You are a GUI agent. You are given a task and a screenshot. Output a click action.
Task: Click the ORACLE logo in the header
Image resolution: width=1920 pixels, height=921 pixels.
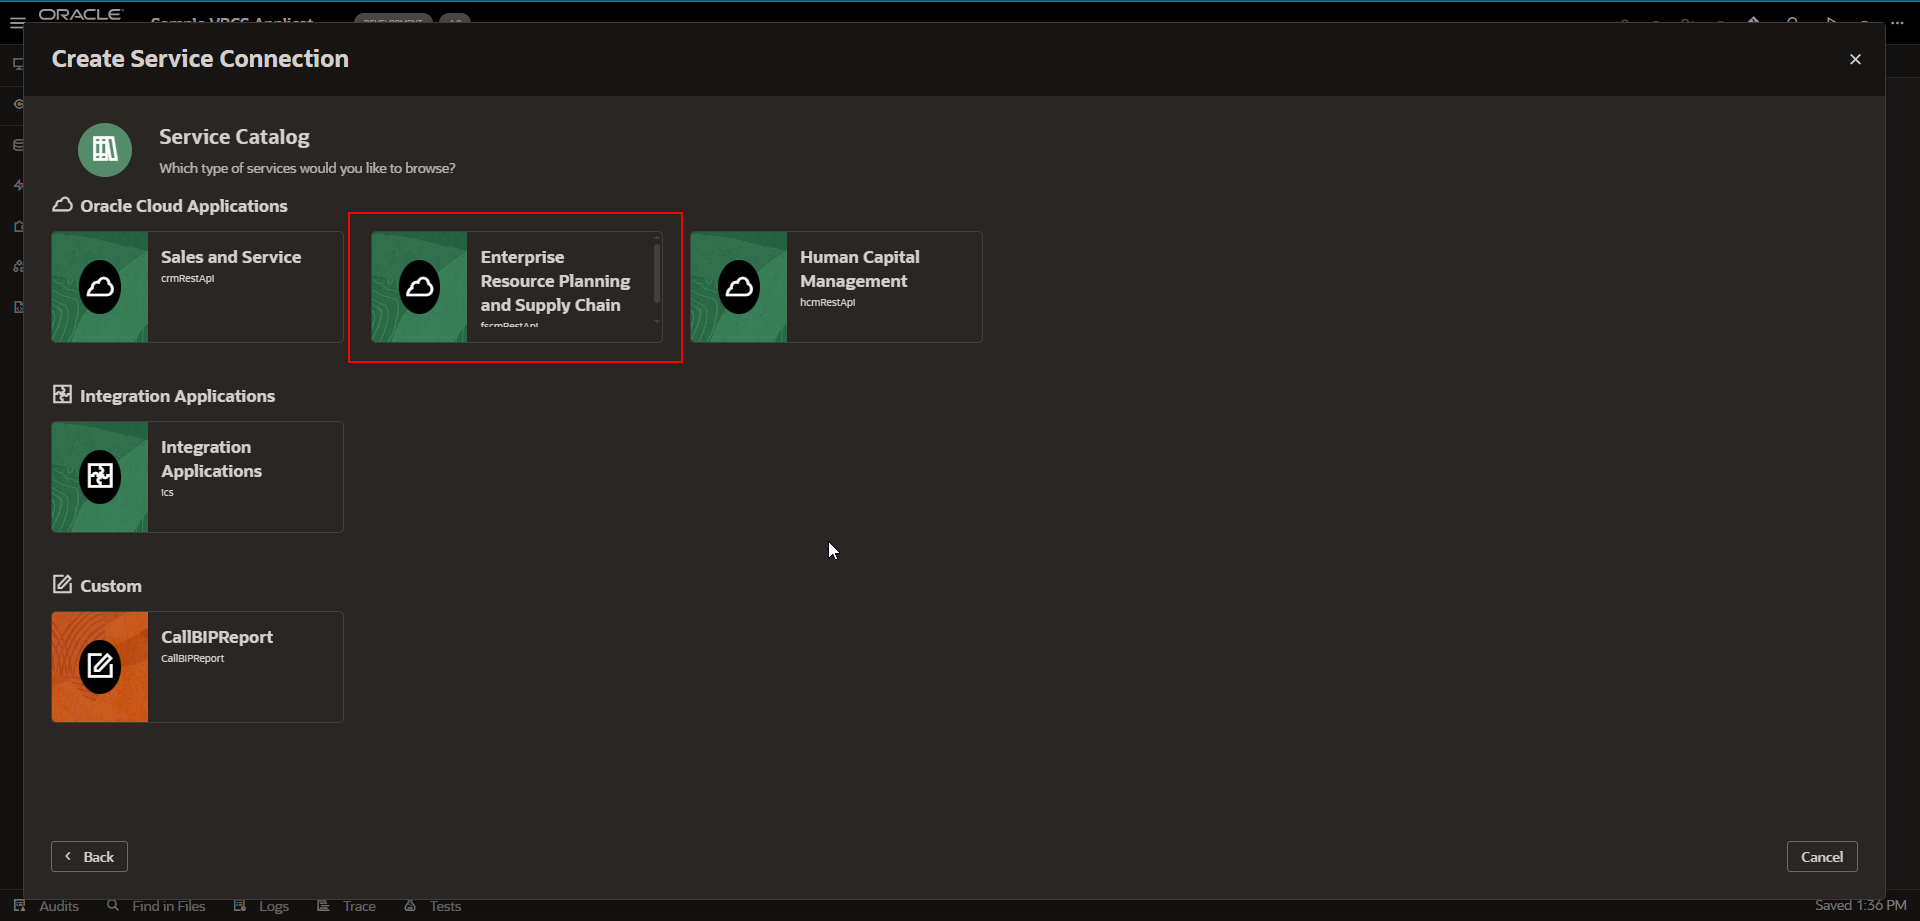pyautogui.click(x=80, y=14)
